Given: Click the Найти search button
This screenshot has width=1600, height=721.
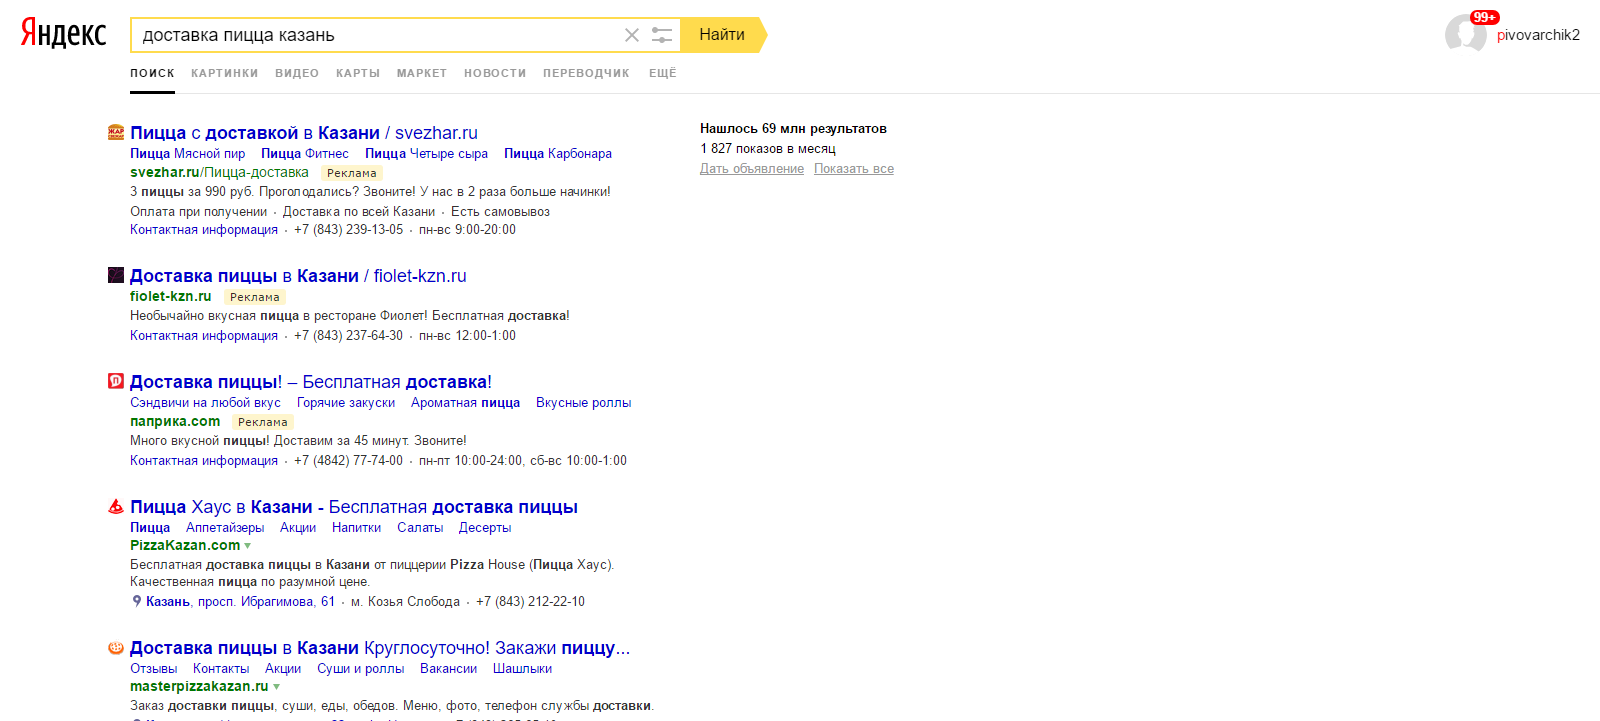Looking at the screenshot, I should click(722, 35).
